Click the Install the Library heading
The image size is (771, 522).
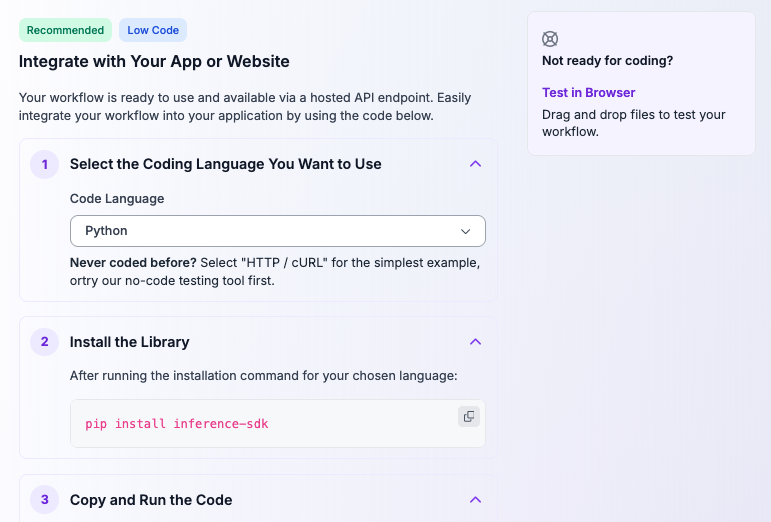pyautogui.click(x=129, y=342)
